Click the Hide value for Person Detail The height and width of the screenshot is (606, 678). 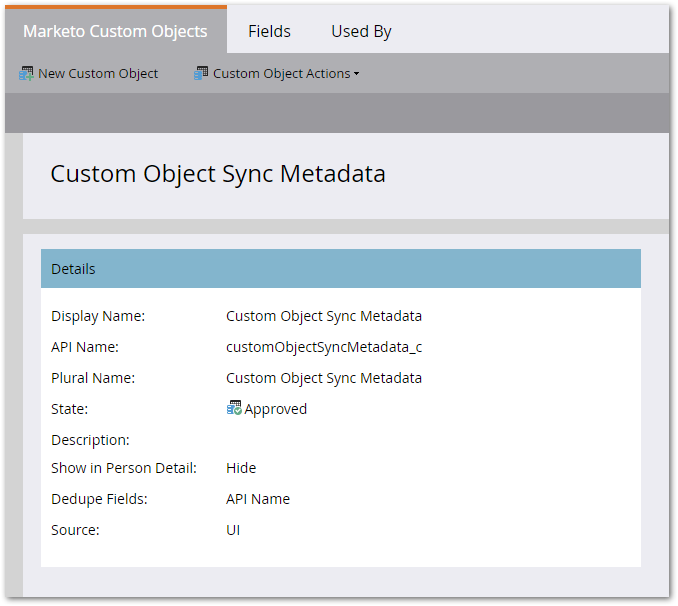coord(241,468)
